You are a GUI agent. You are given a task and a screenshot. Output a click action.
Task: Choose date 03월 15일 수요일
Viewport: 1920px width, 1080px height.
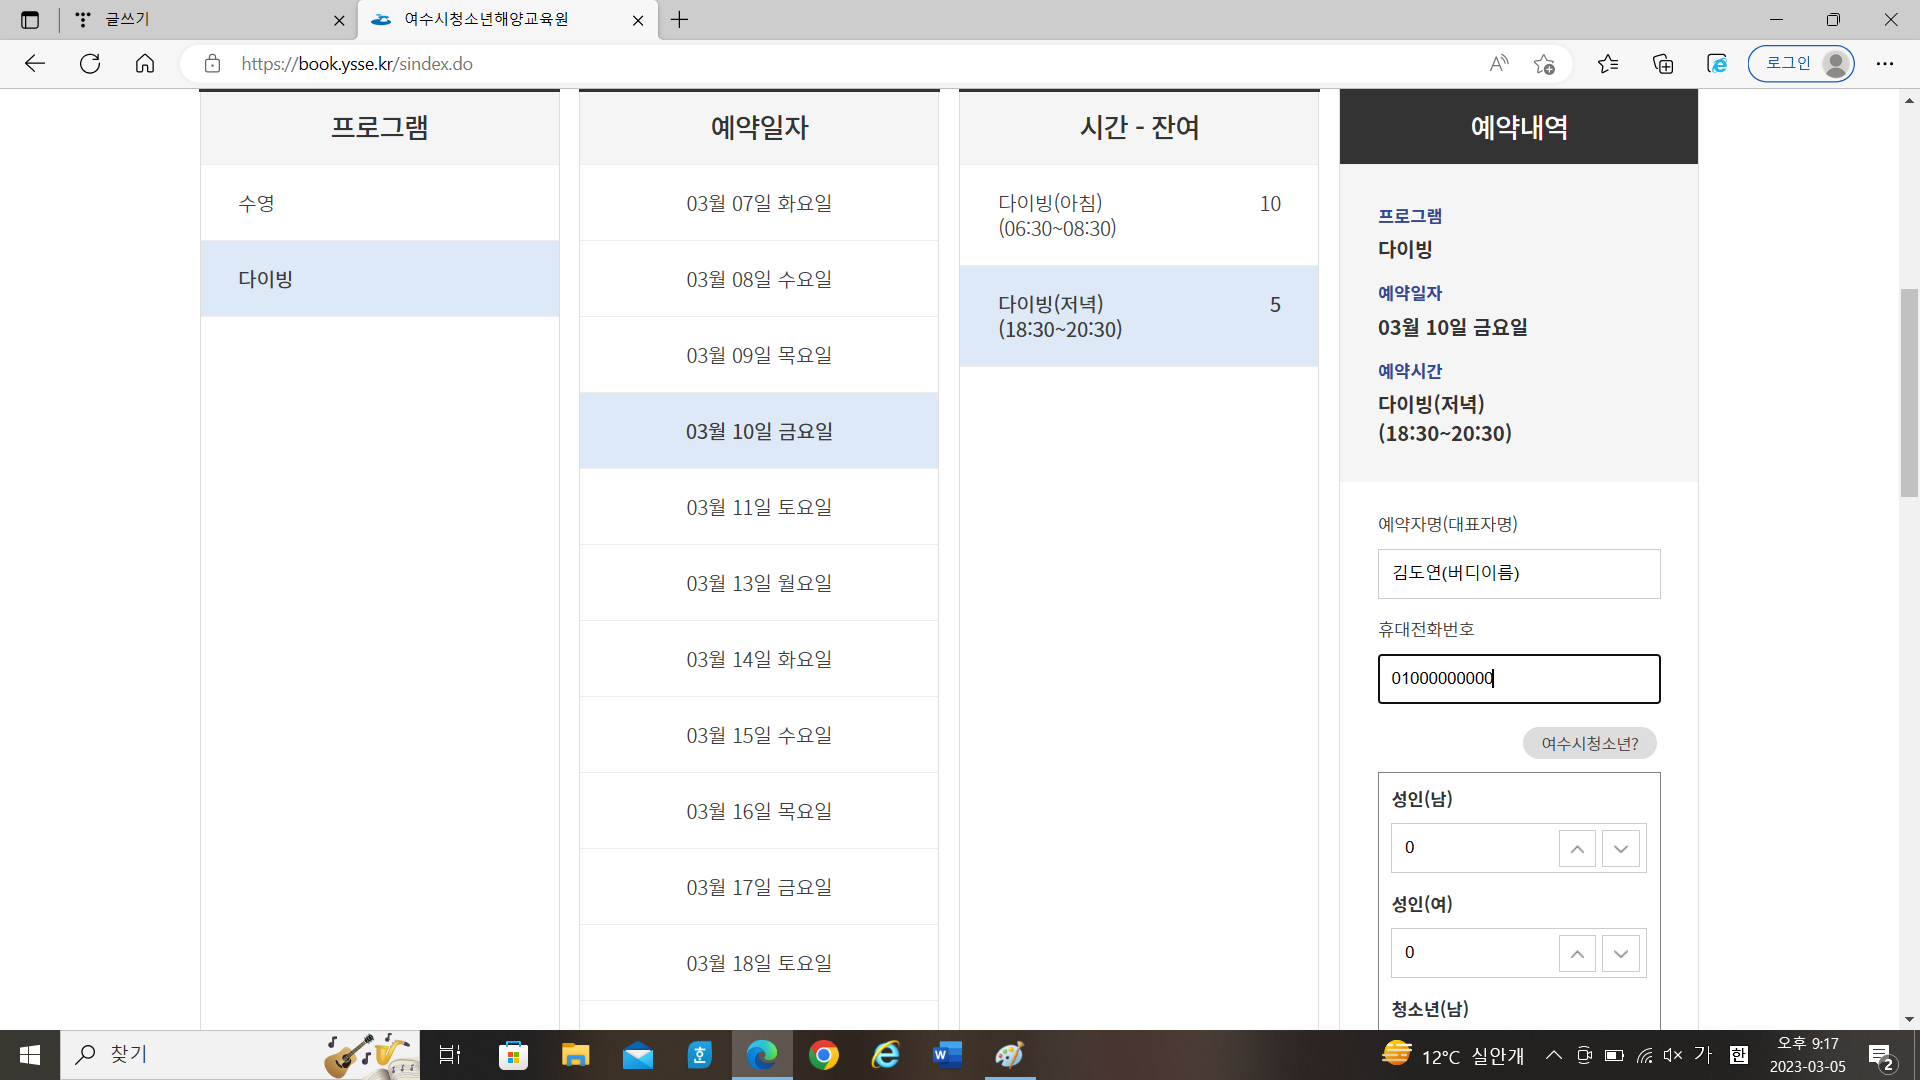coord(759,735)
